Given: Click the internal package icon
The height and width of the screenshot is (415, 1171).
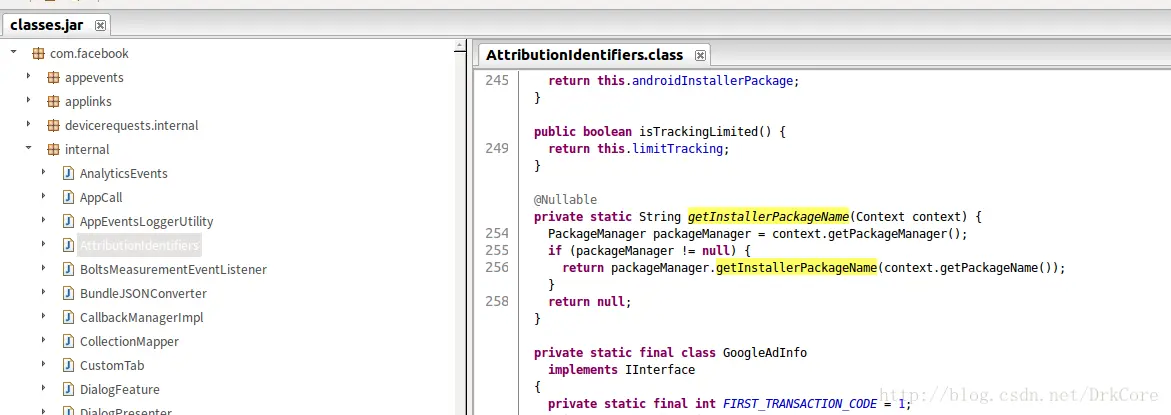Looking at the screenshot, I should (x=53, y=149).
